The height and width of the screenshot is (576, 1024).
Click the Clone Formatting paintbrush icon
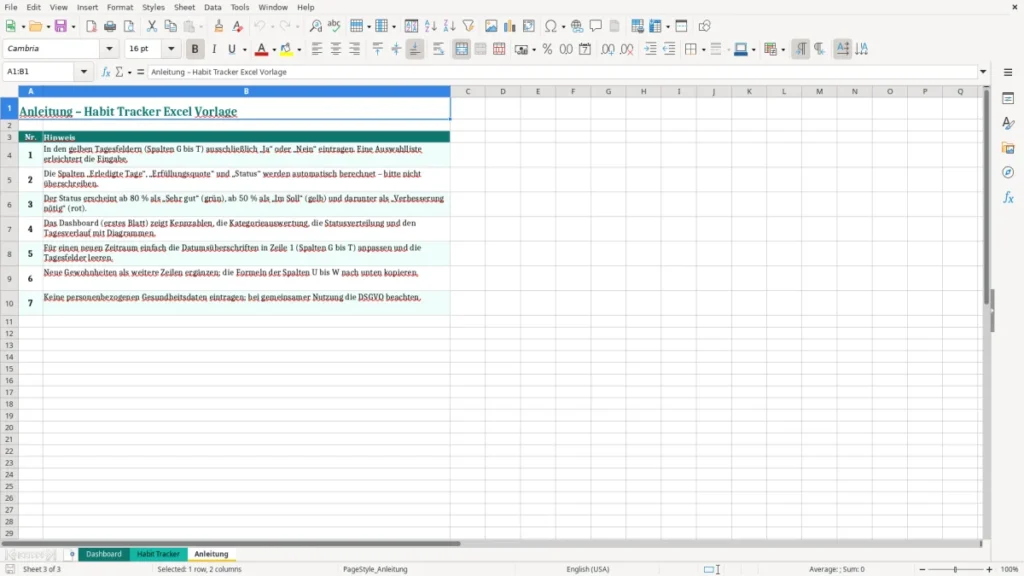click(219, 26)
